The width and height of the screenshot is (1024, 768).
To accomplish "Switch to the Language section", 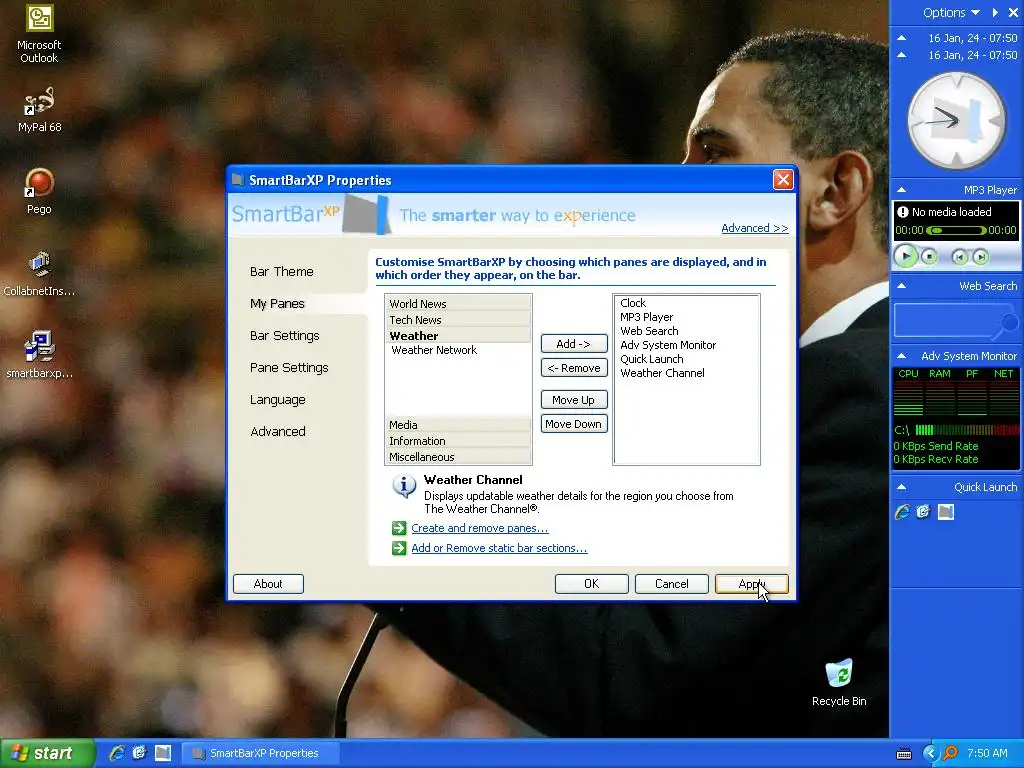I will point(278,400).
